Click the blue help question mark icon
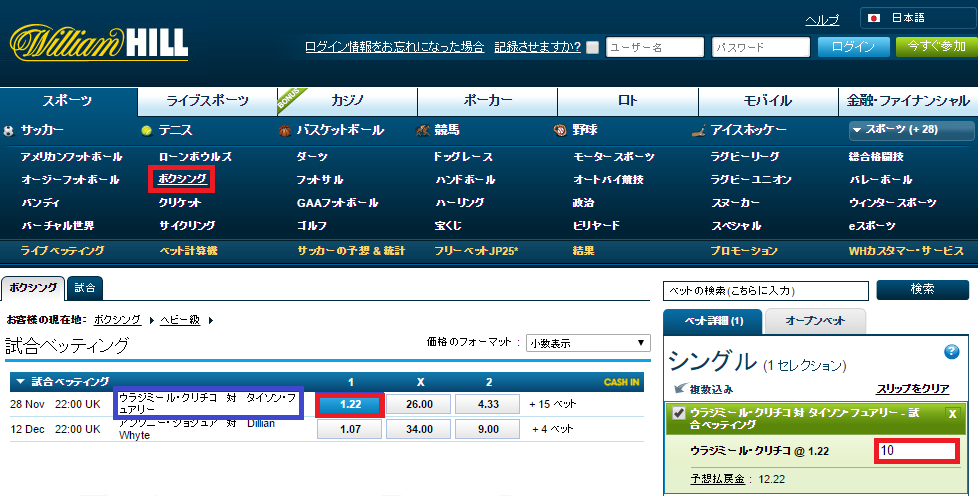Screen dimensions: 978x496 click(951, 352)
